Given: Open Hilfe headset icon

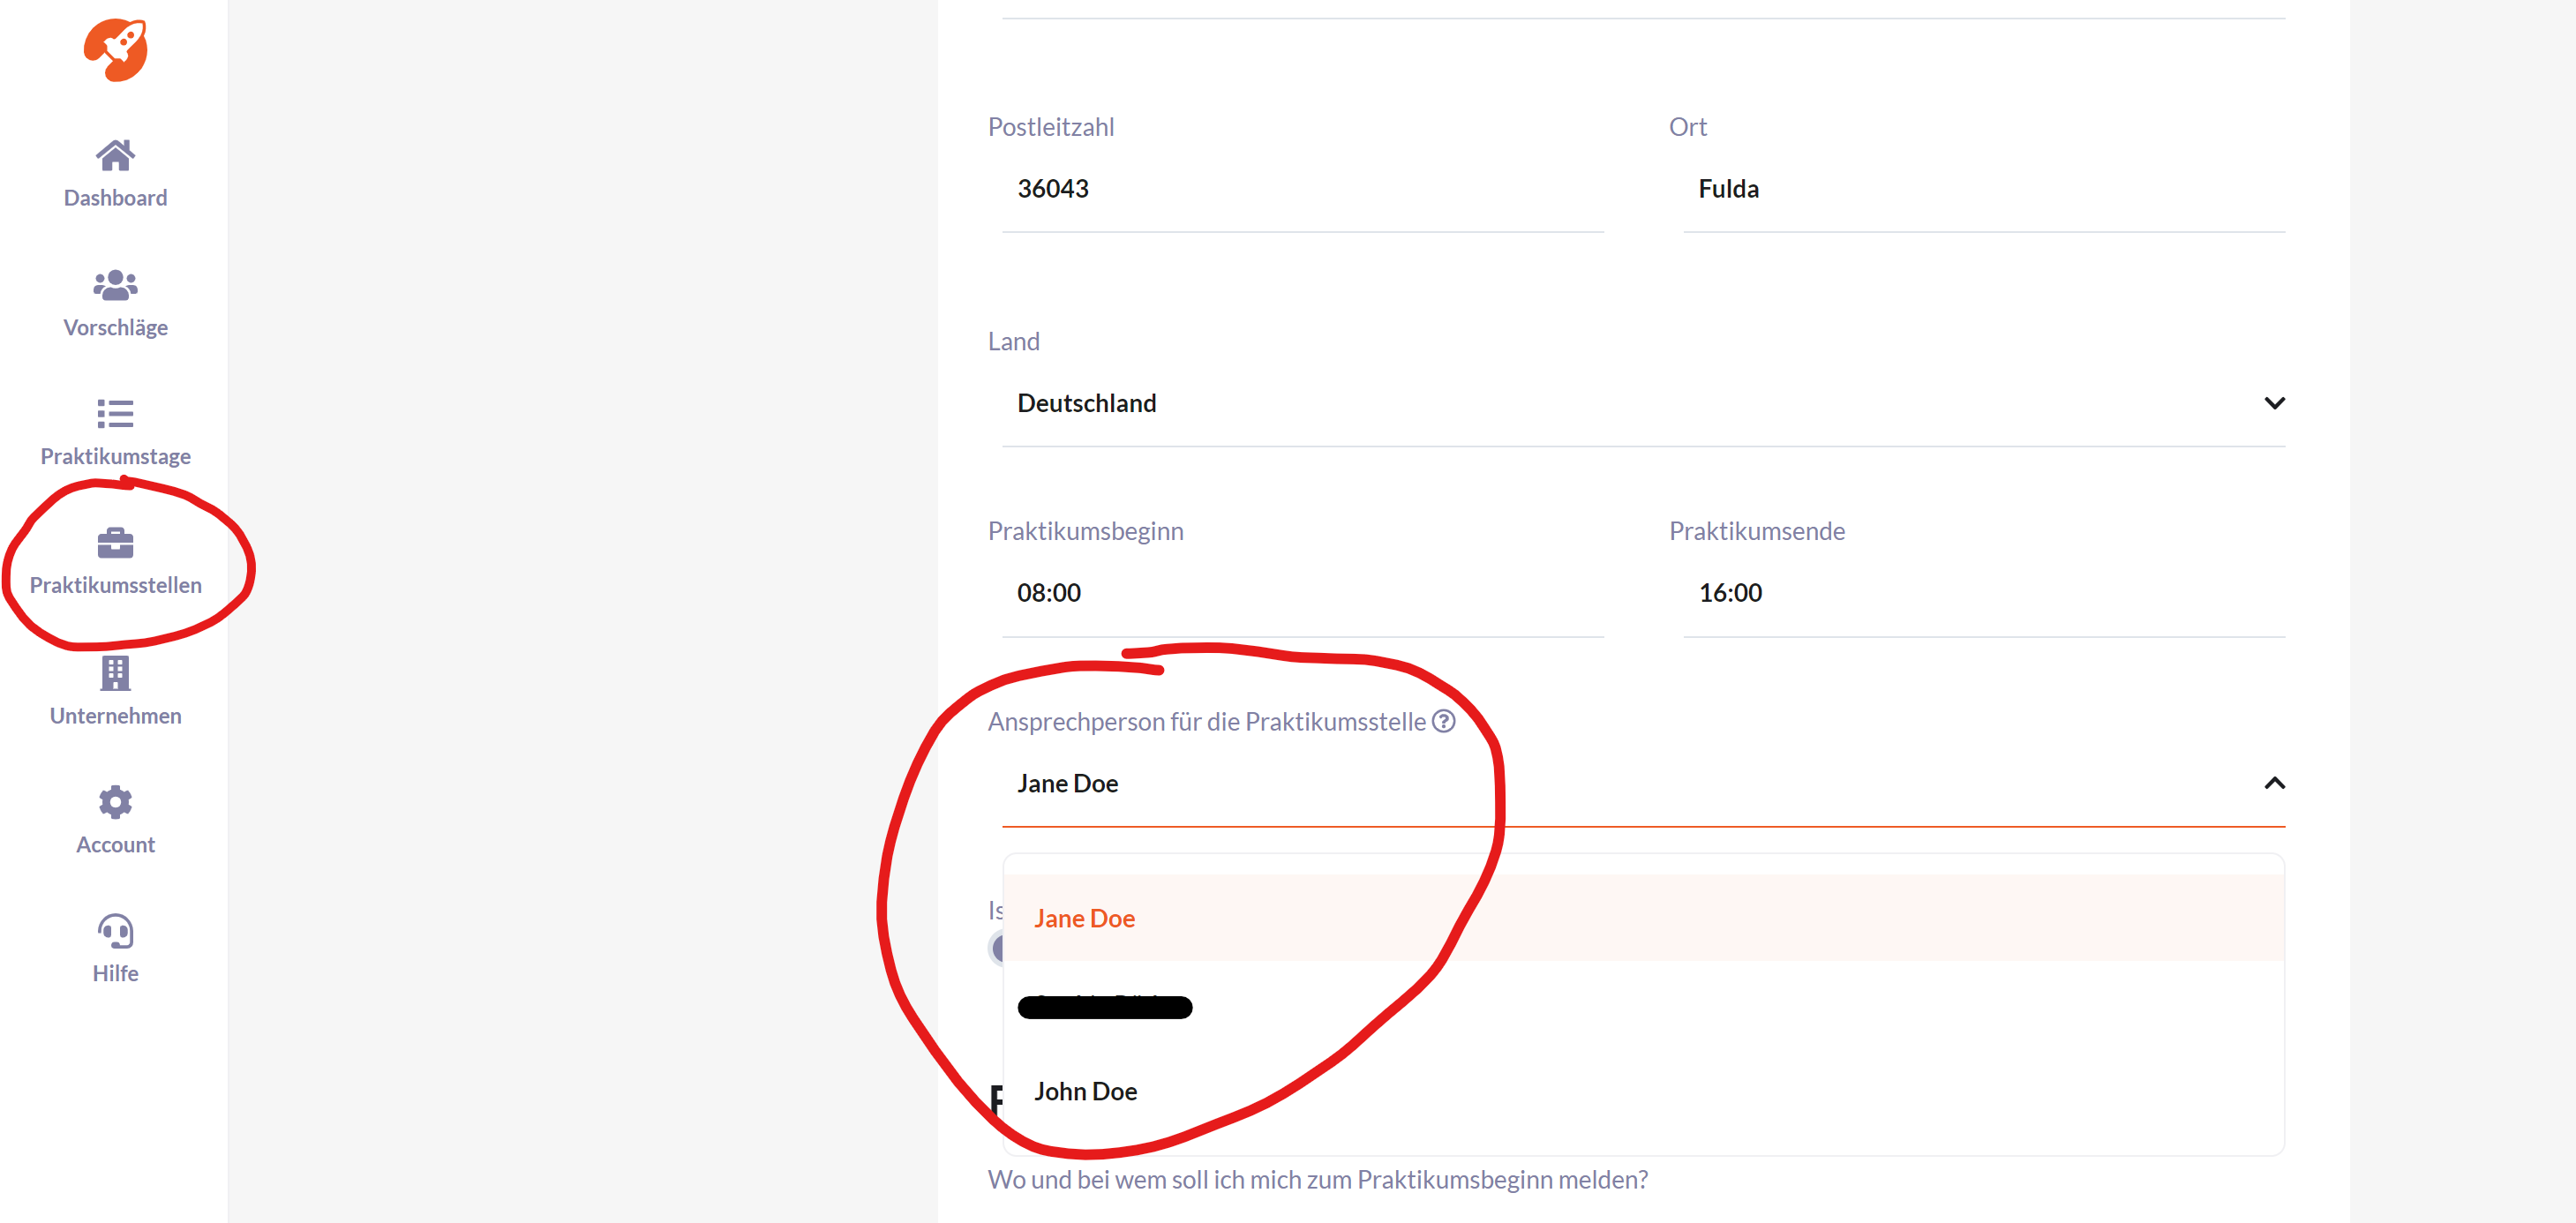Looking at the screenshot, I should [115, 931].
